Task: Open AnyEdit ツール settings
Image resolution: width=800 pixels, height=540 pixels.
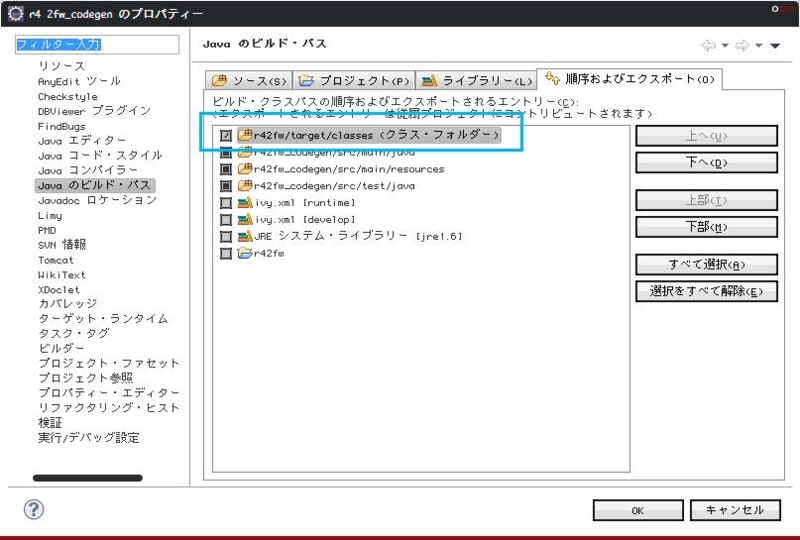Action: (x=79, y=81)
